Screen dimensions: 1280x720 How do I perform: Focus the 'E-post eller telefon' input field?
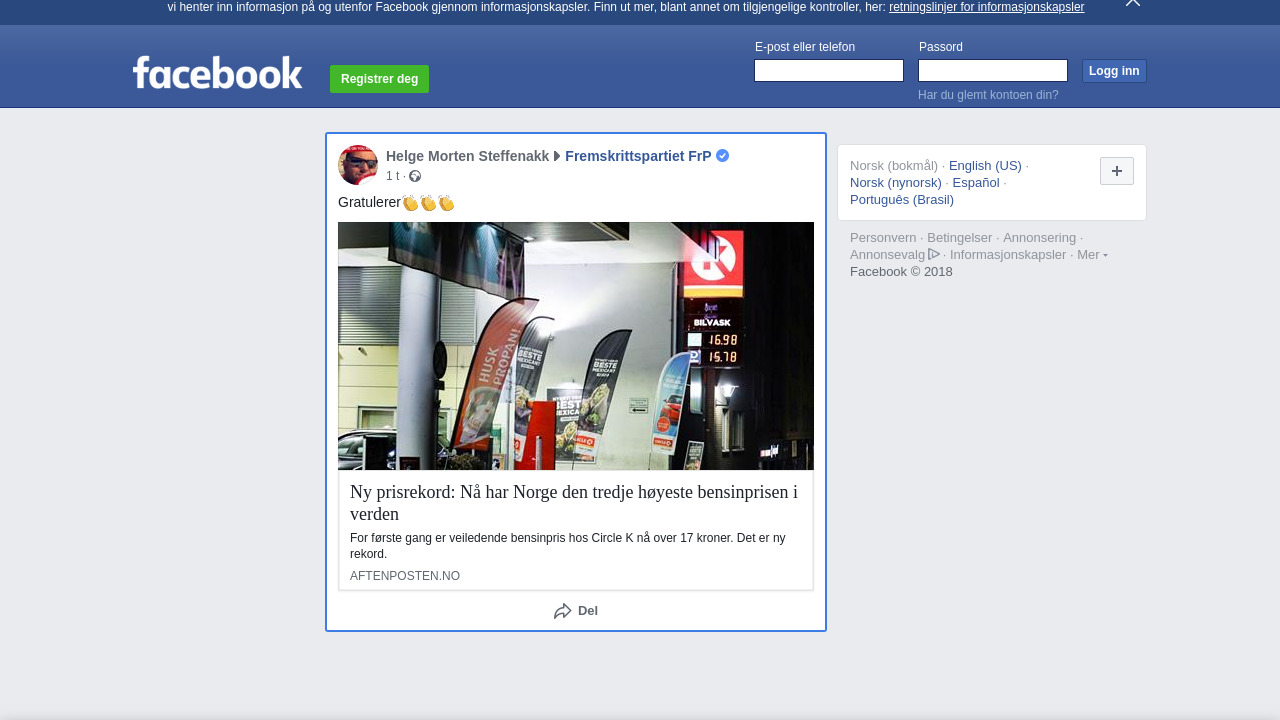click(829, 71)
